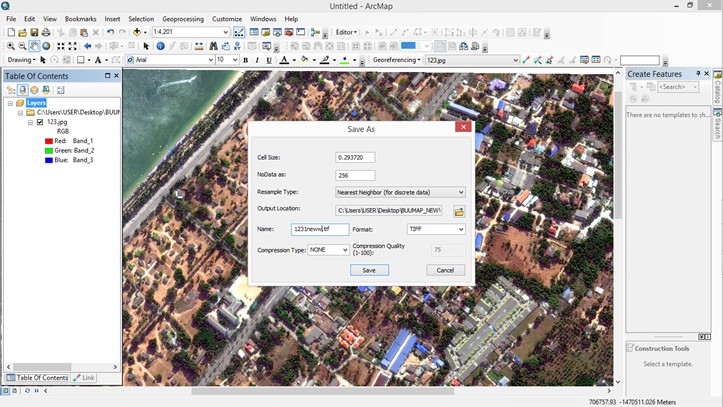The image size is (723, 407).
Task: Click the Full Extent globe icon
Action: (x=46, y=46)
